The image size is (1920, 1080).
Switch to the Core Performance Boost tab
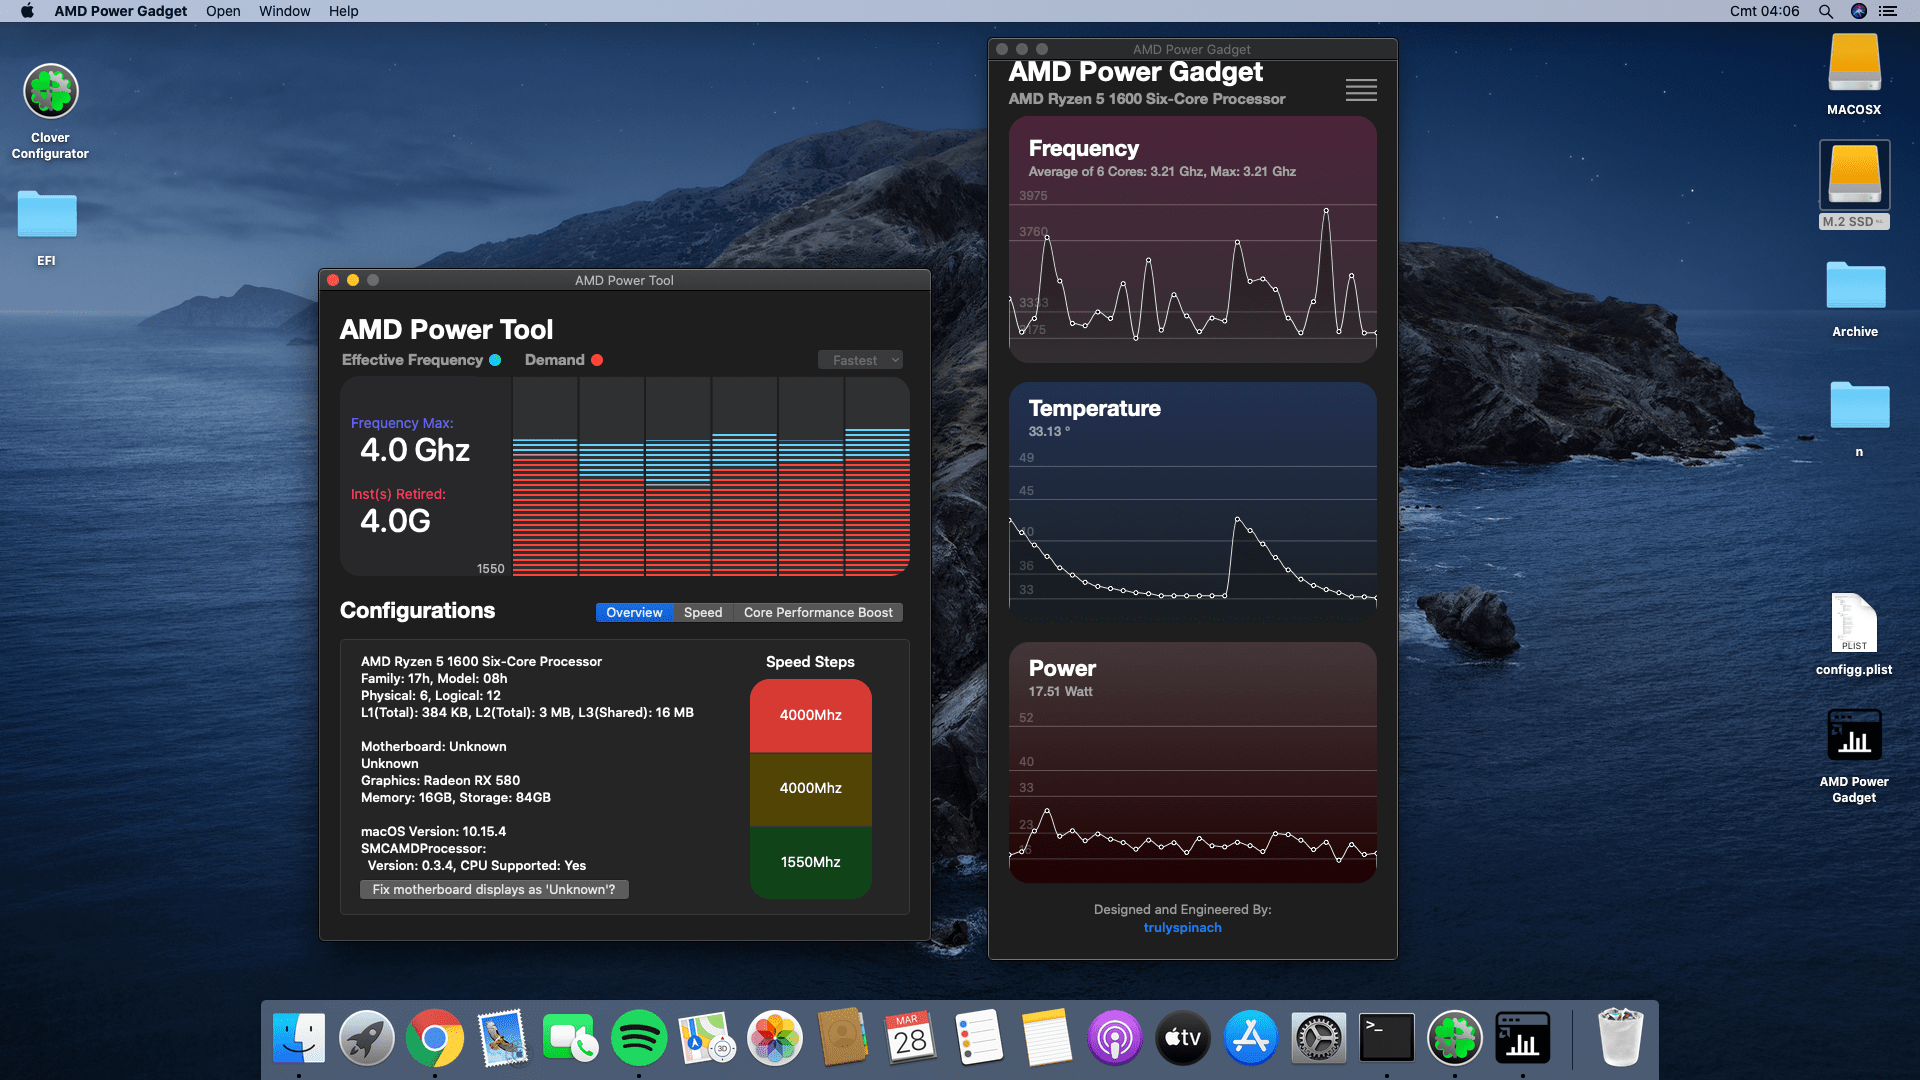818,612
